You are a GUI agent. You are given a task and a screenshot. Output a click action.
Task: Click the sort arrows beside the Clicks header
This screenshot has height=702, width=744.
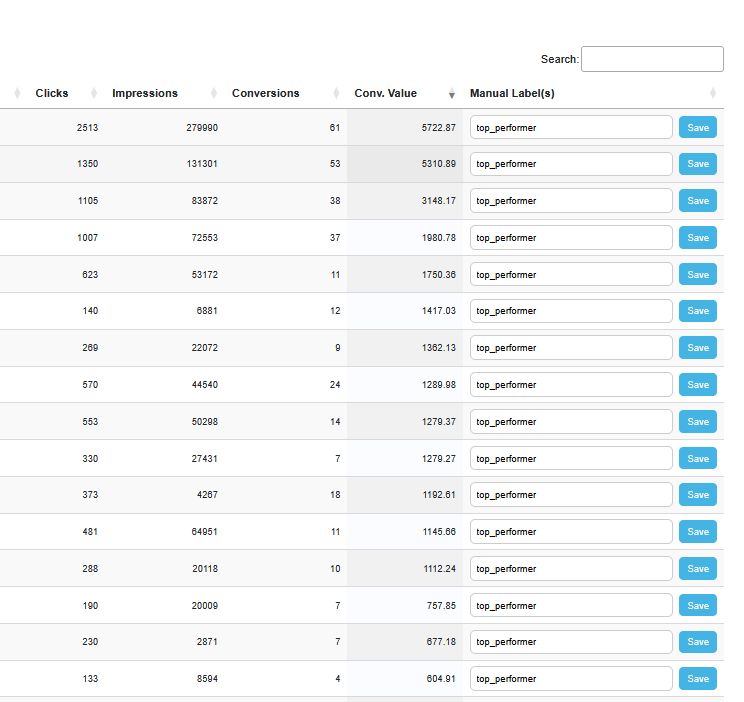tap(94, 93)
